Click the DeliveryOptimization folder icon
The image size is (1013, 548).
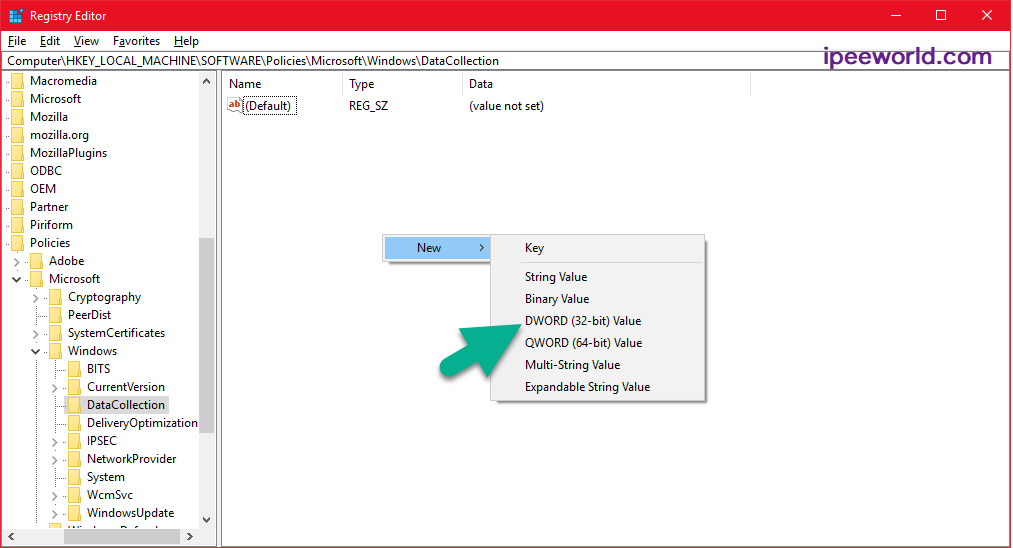[75, 423]
